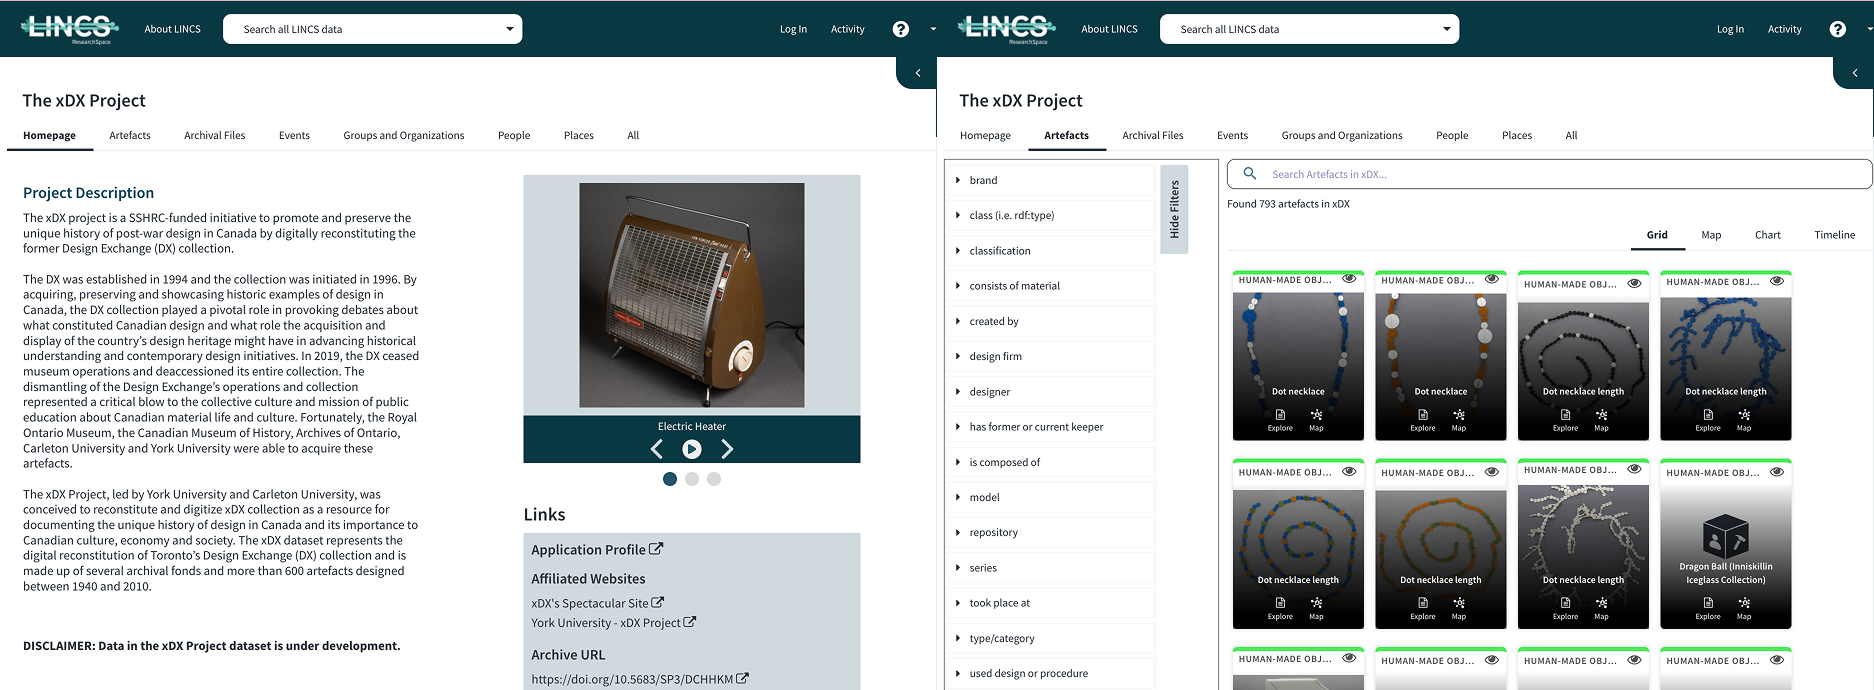The width and height of the screenshot is (1874, 690).
Task: Click Map icon on Dragon Ball card
Action: (x=1744, y=608)
